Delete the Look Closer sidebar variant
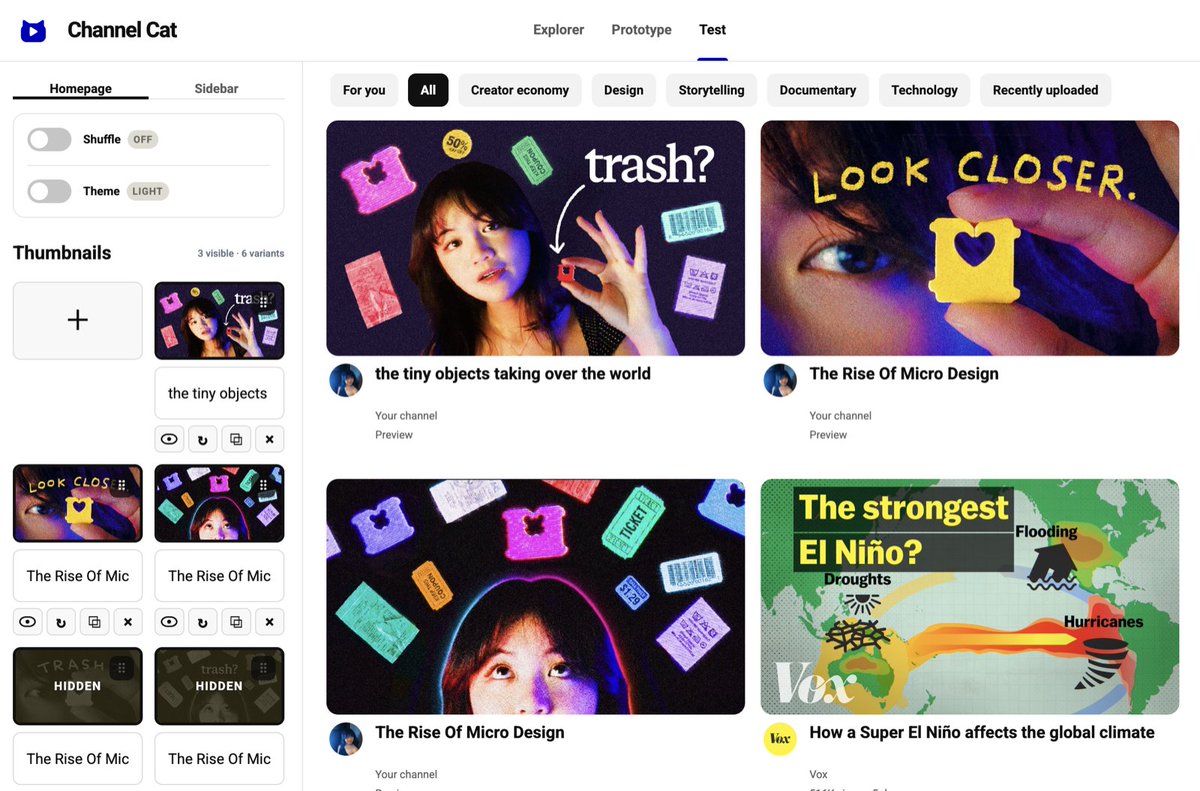 [128, 622]
